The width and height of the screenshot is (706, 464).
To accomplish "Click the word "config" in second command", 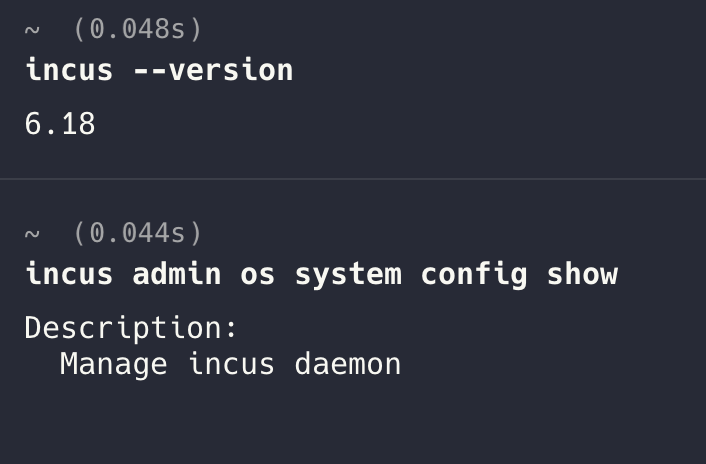I will 474,274.
